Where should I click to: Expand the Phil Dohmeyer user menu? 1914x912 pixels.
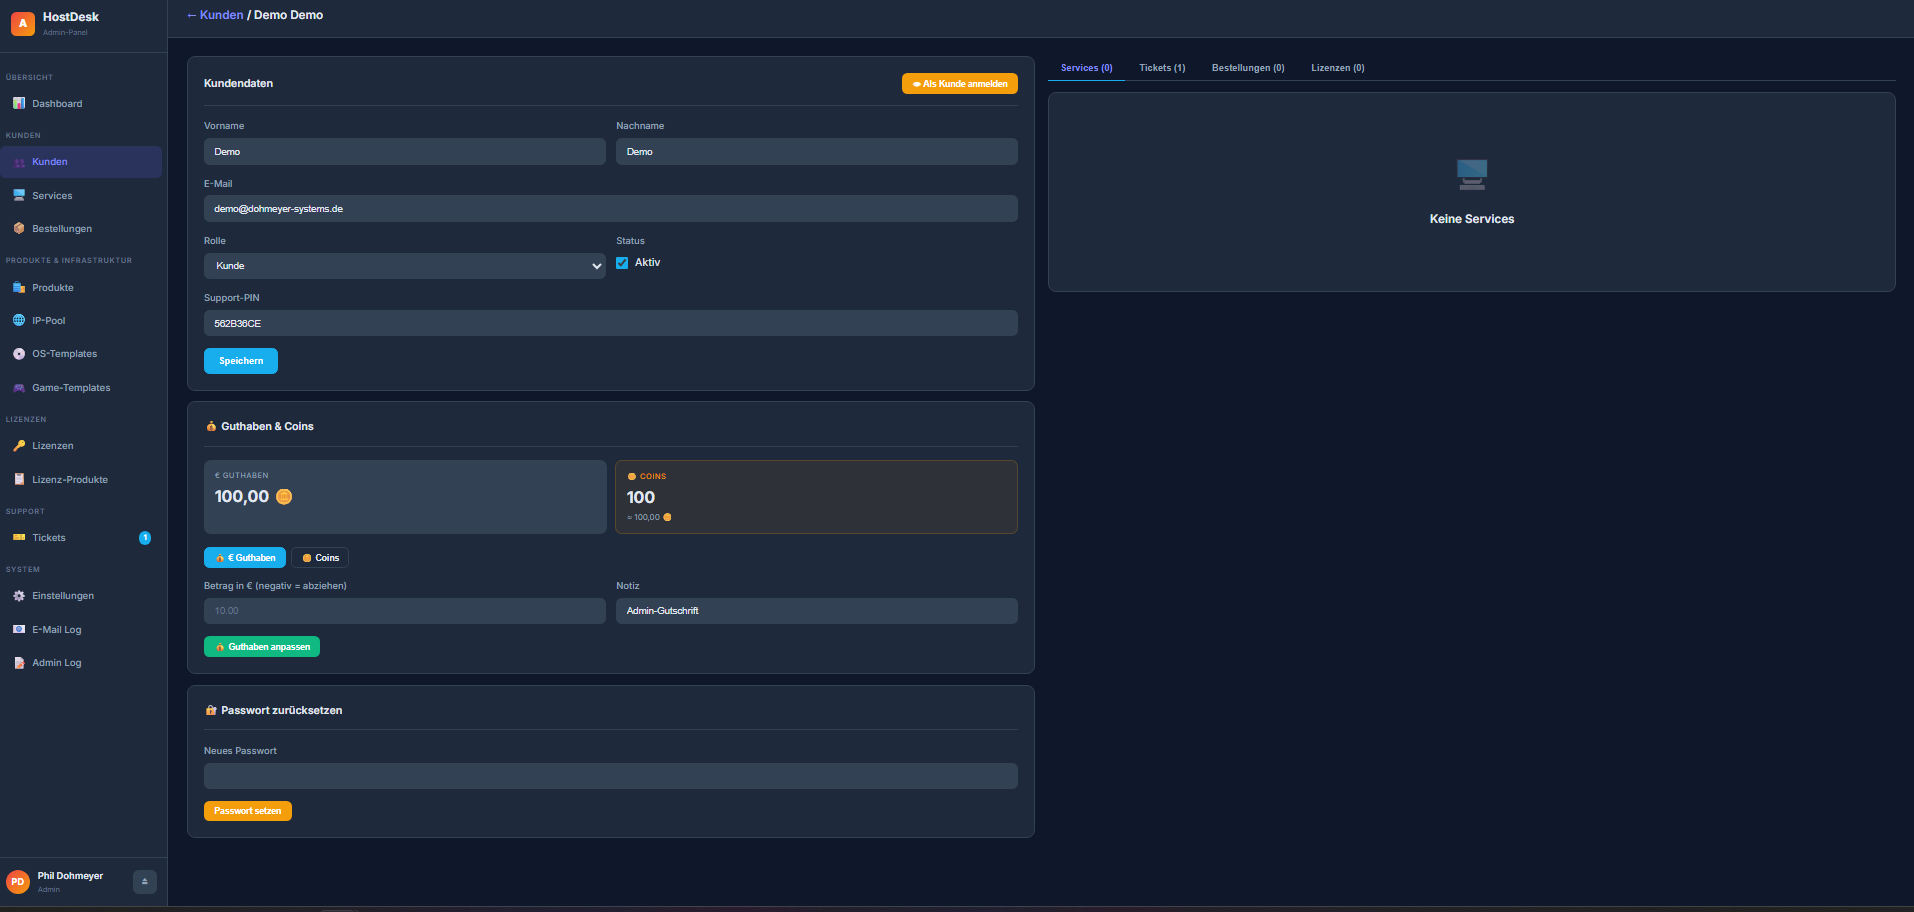(145, 881)
